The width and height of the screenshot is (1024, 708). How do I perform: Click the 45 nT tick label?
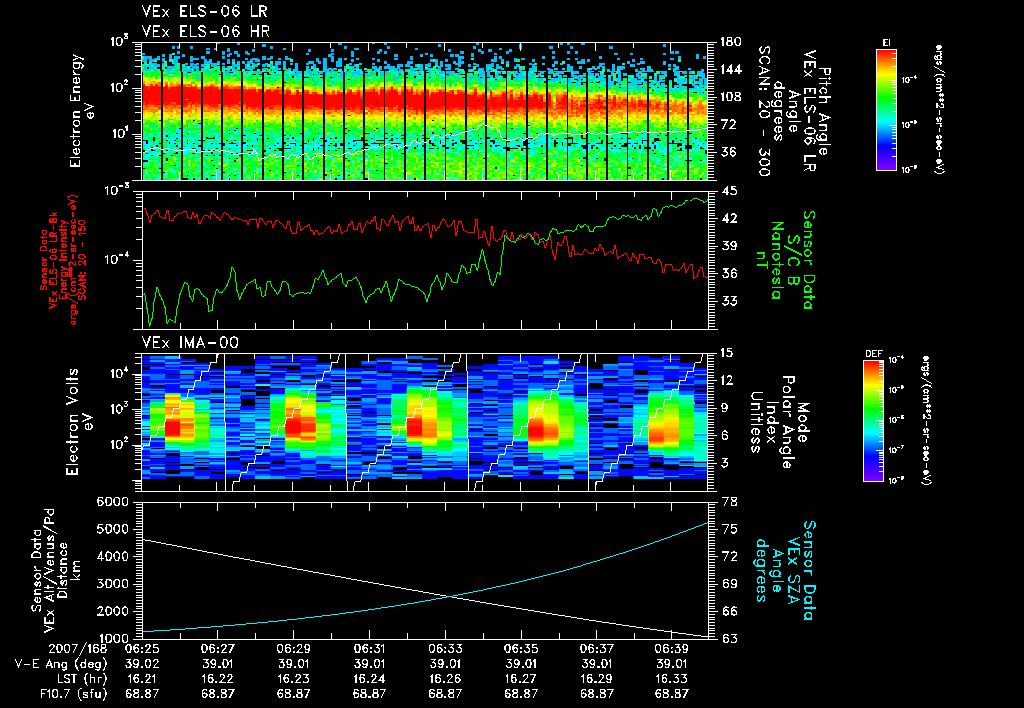point(728,191)
